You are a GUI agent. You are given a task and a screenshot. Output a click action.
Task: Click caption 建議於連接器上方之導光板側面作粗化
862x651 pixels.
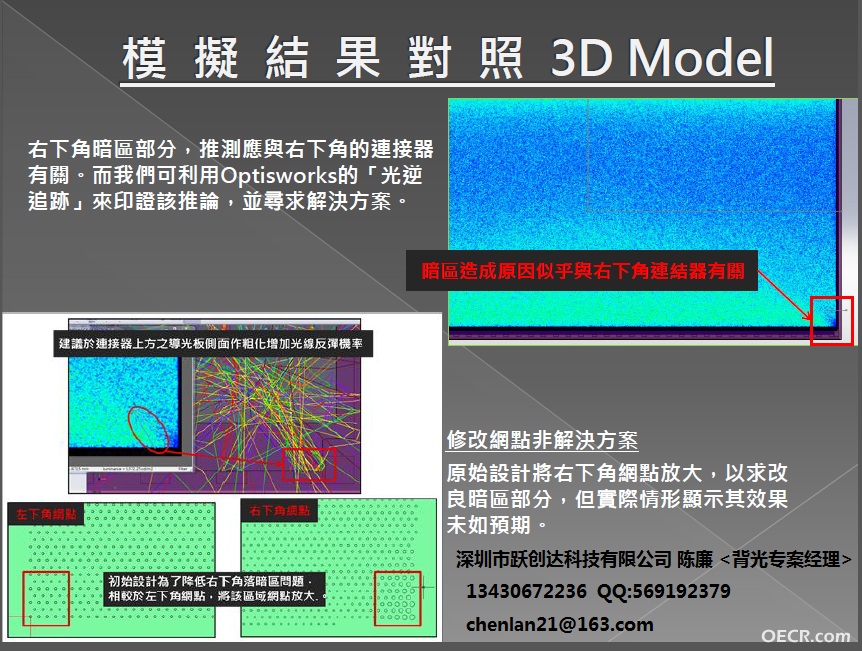click(x=213, y=344)
